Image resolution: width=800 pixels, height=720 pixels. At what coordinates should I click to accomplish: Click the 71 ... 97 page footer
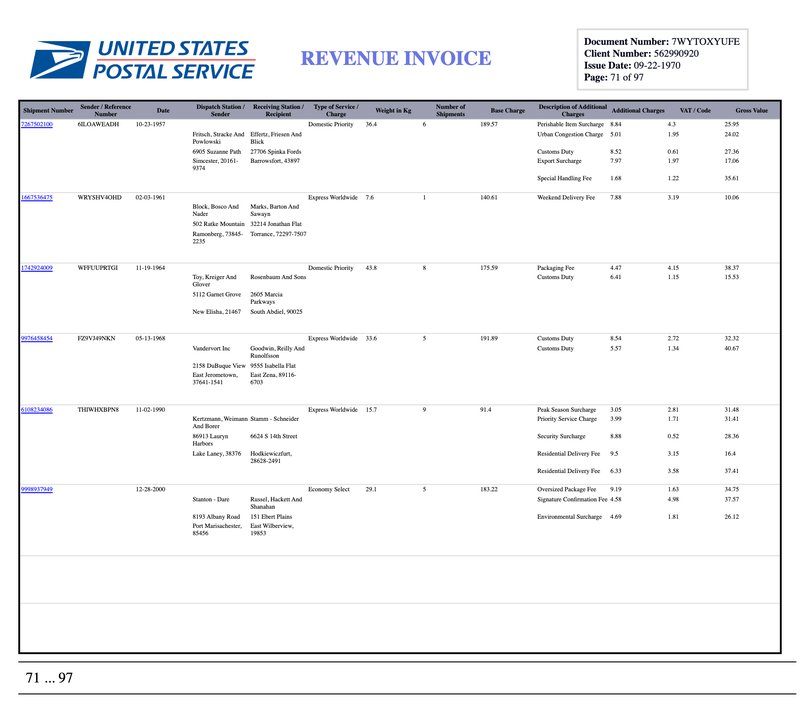pos(49,678)
